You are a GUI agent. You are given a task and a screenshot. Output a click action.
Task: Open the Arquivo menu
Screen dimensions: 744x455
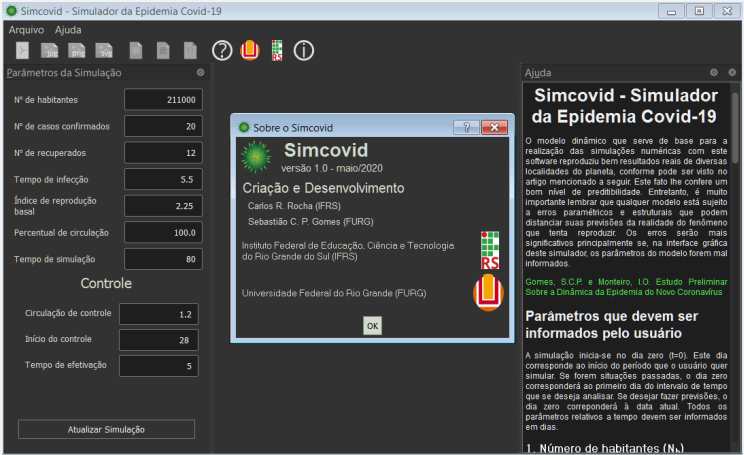(x=26, y=30)
